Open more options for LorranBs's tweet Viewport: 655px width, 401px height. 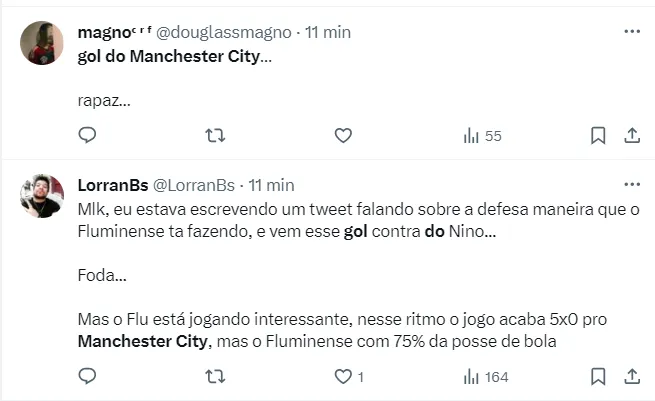click(632, 185)
